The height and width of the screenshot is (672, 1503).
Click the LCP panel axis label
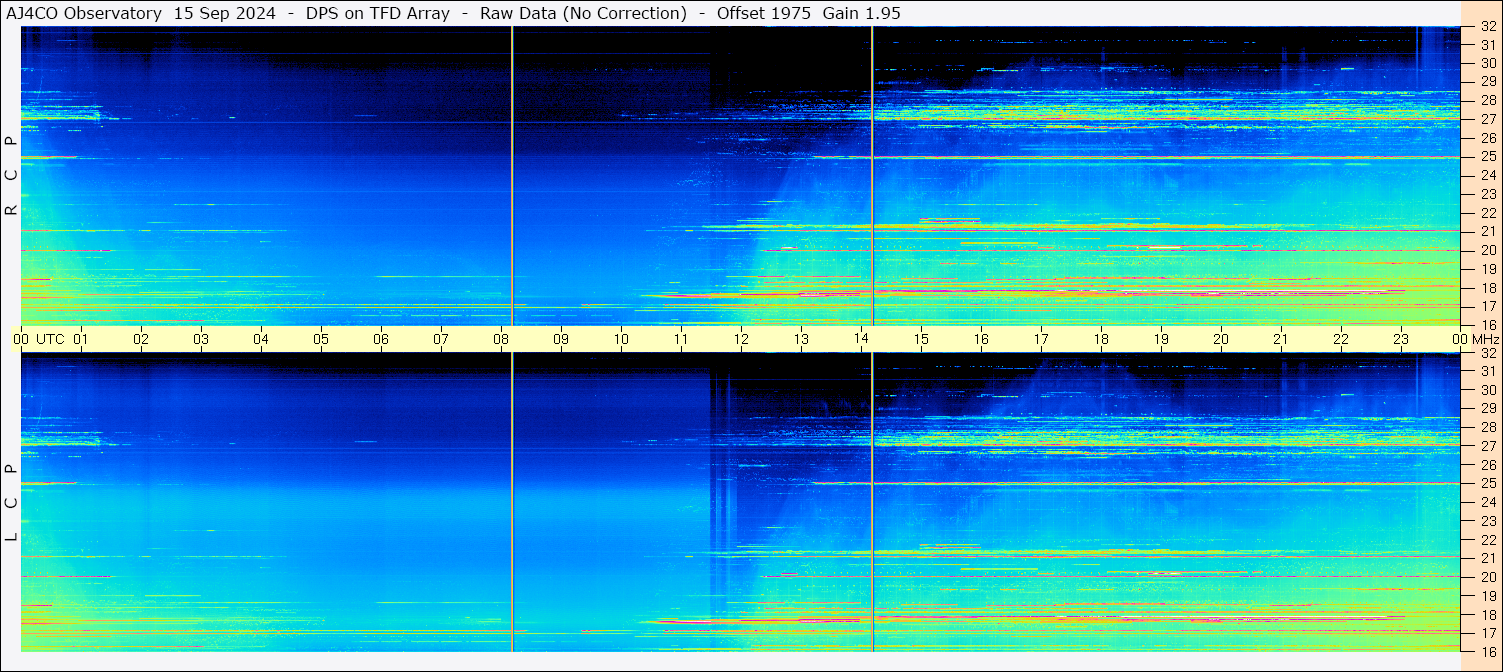(11, 503)
